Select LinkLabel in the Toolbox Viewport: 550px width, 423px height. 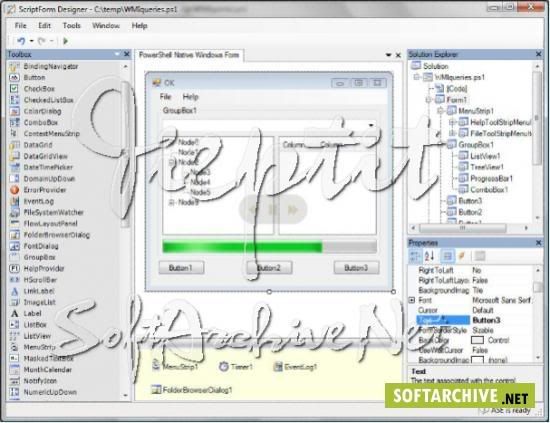39,291
